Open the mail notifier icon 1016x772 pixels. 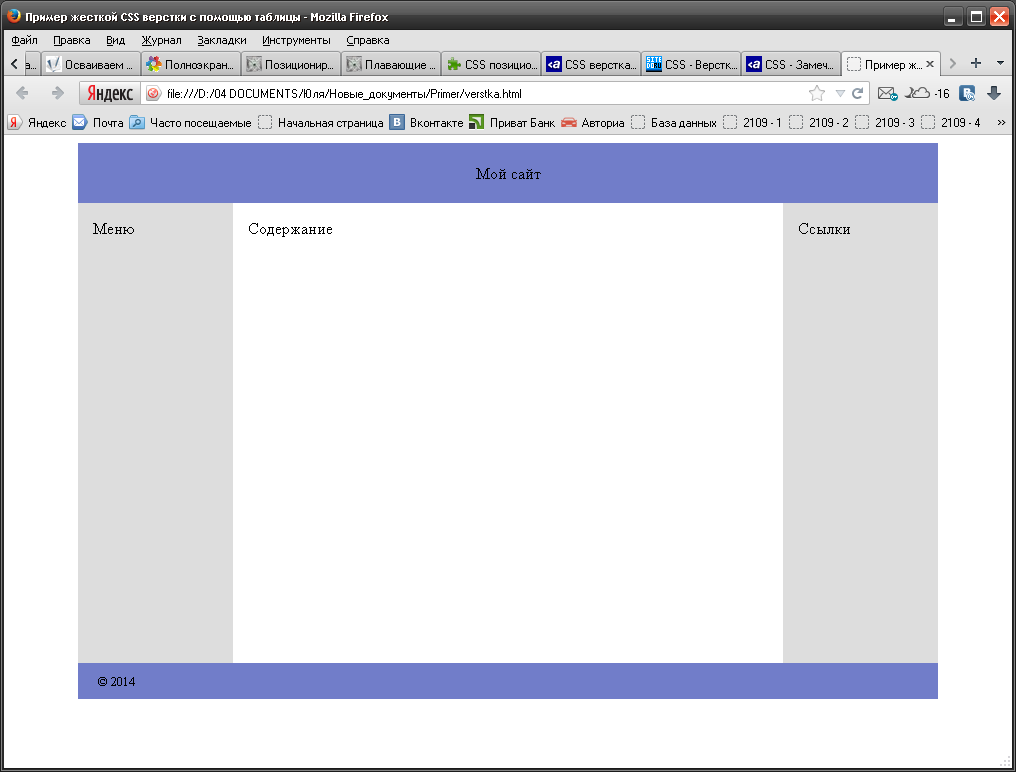point(887,93)
